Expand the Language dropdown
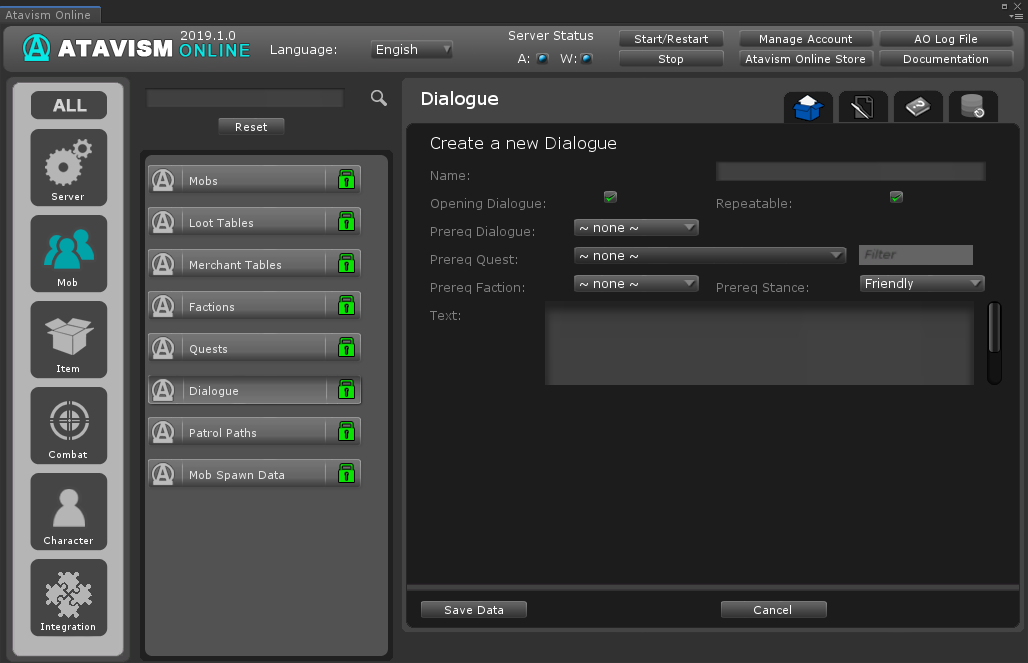 click(412, 49)
